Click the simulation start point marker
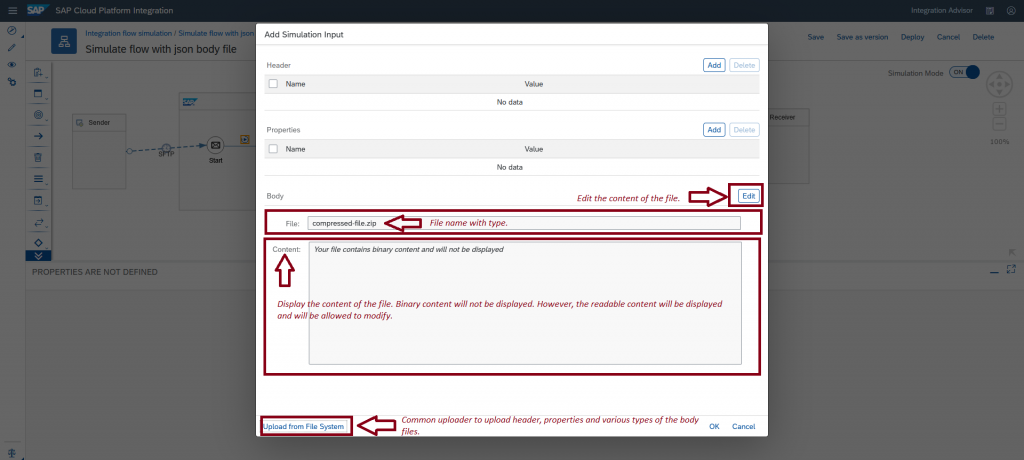Image resolution: width=1024 pixels, height=460 pixels. (x=245, y=139)
